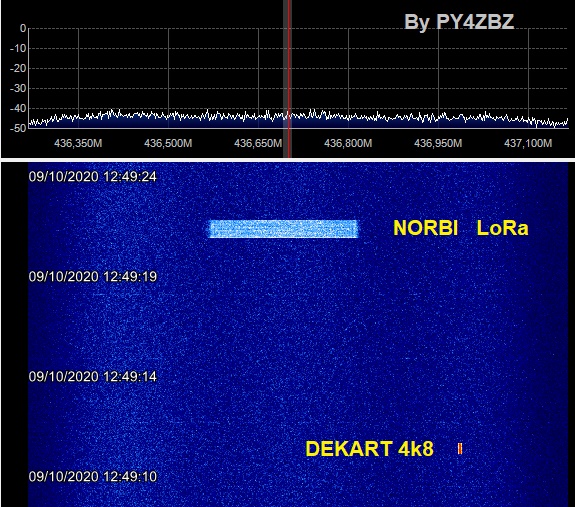Viewport: 575px width, 507px height.
Task: Click the 12:49:10 waterfall timestamp
Action: tap(93, 477)
